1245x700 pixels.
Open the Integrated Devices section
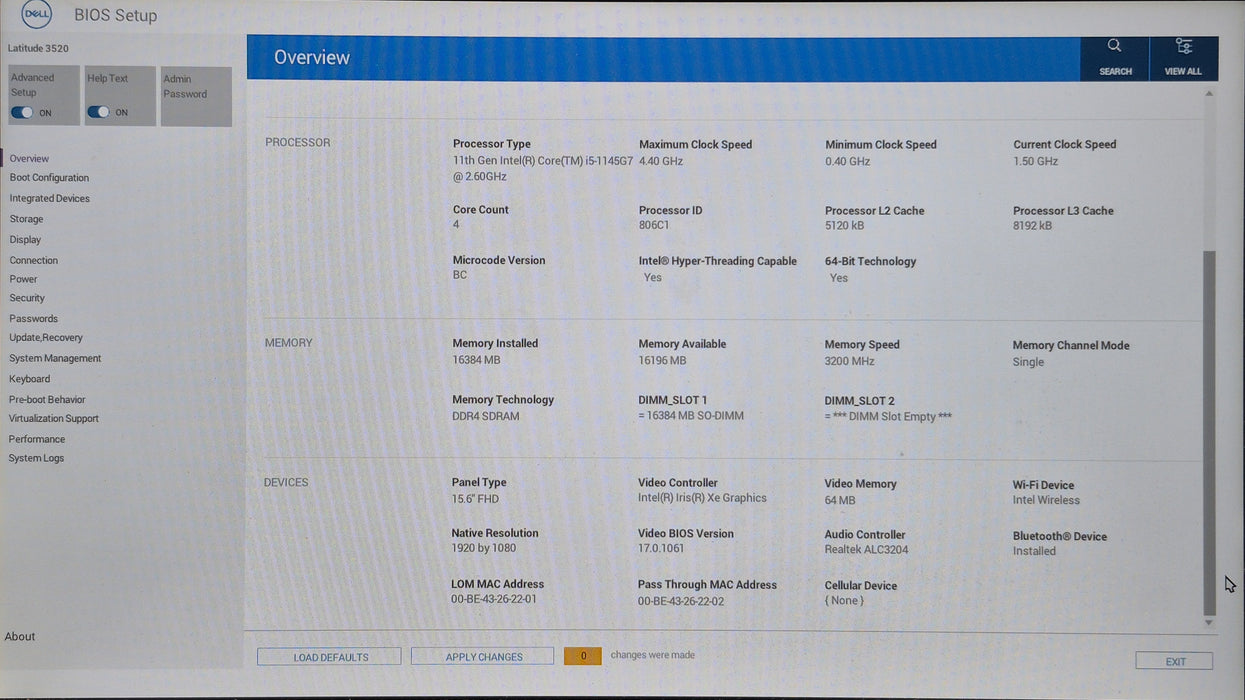pyautogui.click(x=49, y=199)
